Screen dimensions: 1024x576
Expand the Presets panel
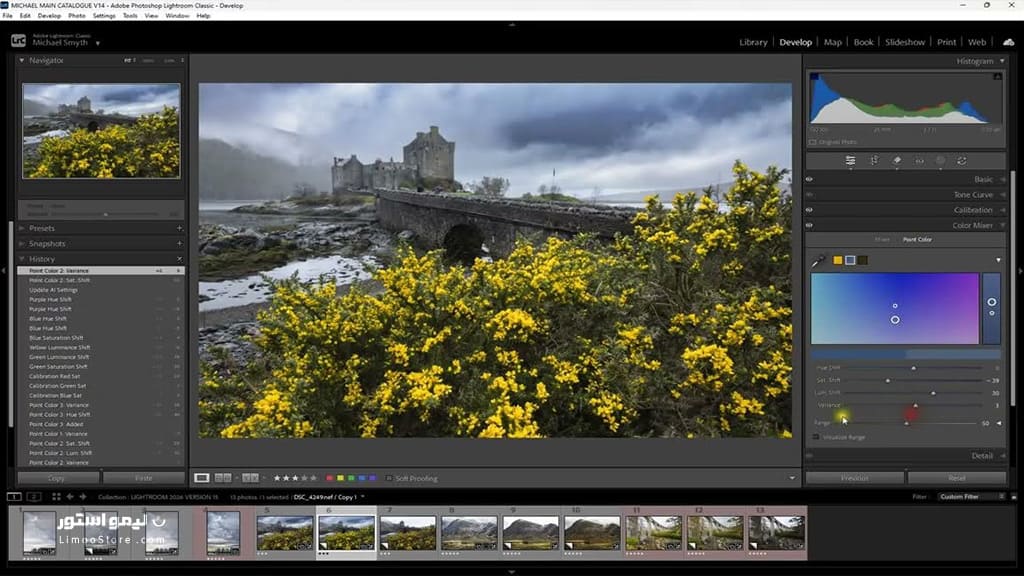pos(22,228)
